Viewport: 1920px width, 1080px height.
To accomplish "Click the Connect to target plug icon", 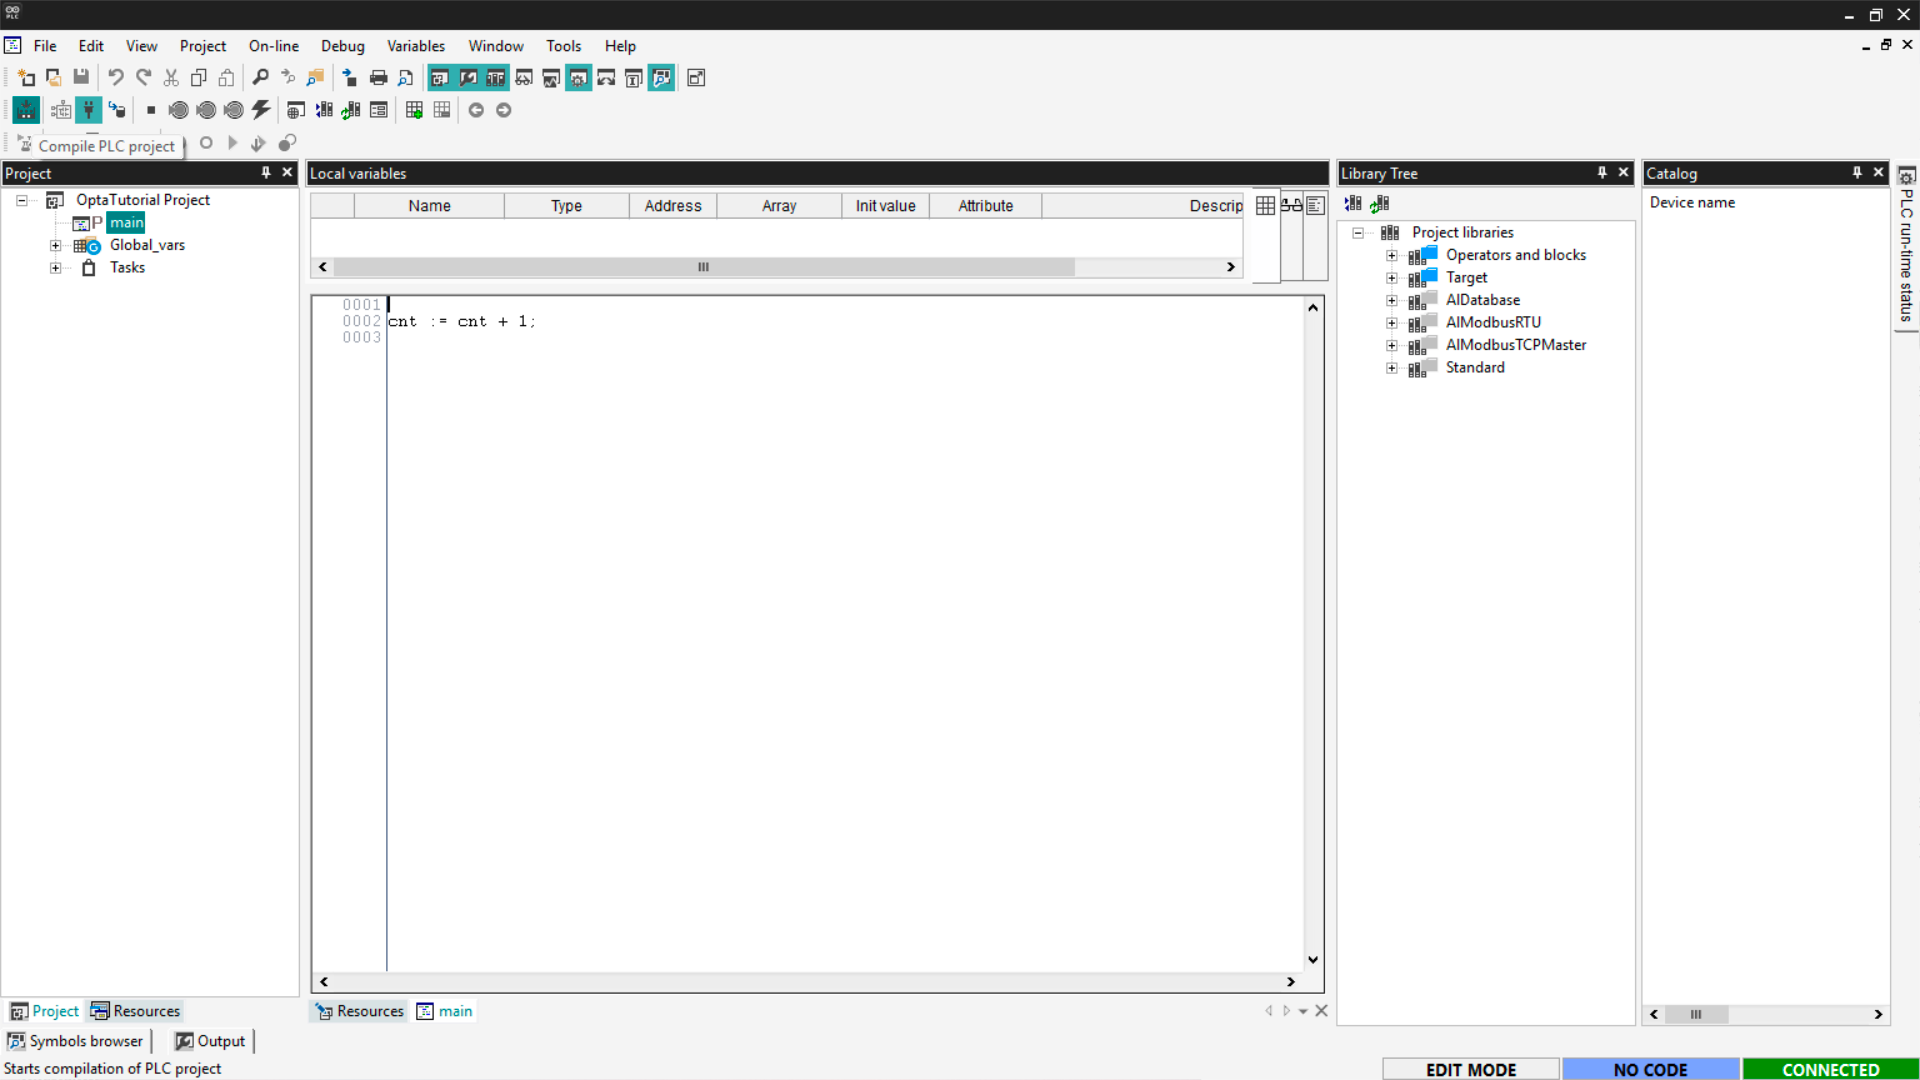I will coord(89,110).
